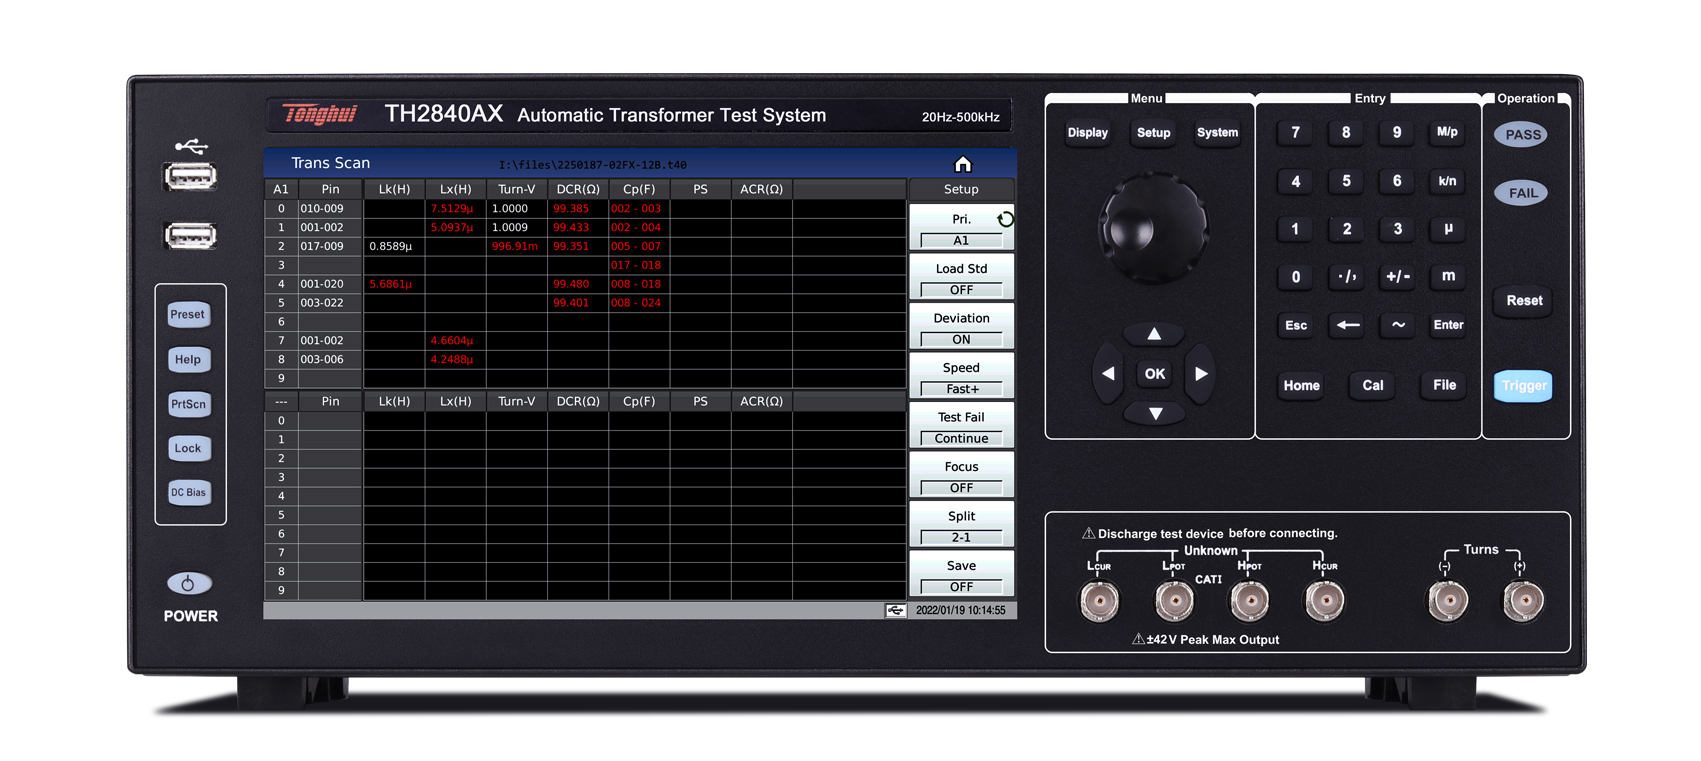
Task: Click the rotary knob
Action: click(1153, 227)
